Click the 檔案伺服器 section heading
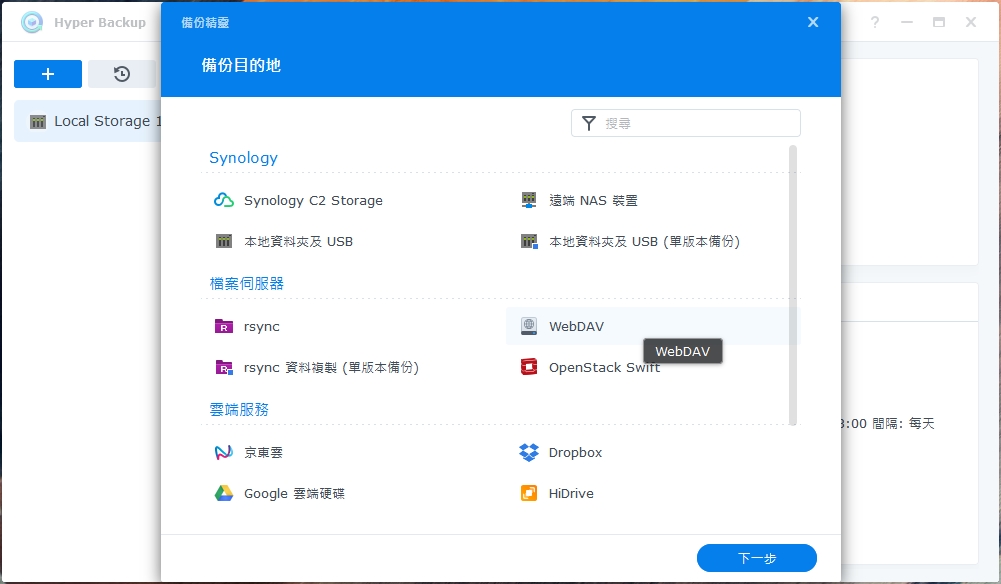 246,283
